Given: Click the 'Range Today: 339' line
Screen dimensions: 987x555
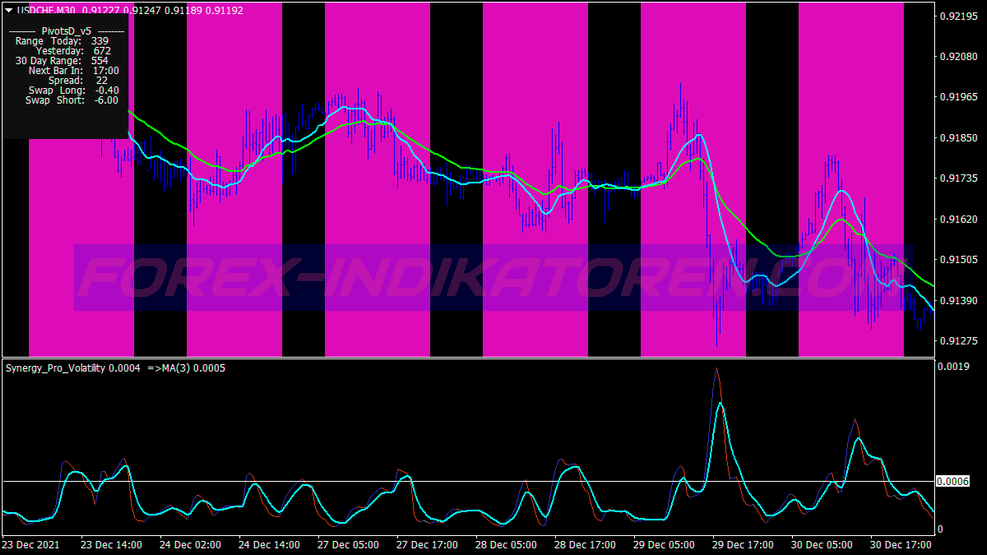Looking at the screenshot, I should point(62,41).
